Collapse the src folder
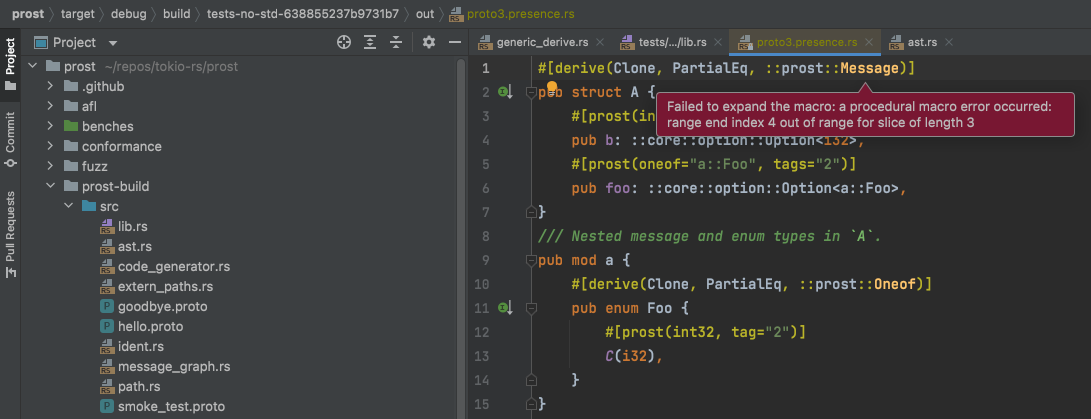The width and height of the screenshot is (1091, 419). click(68, 207)
